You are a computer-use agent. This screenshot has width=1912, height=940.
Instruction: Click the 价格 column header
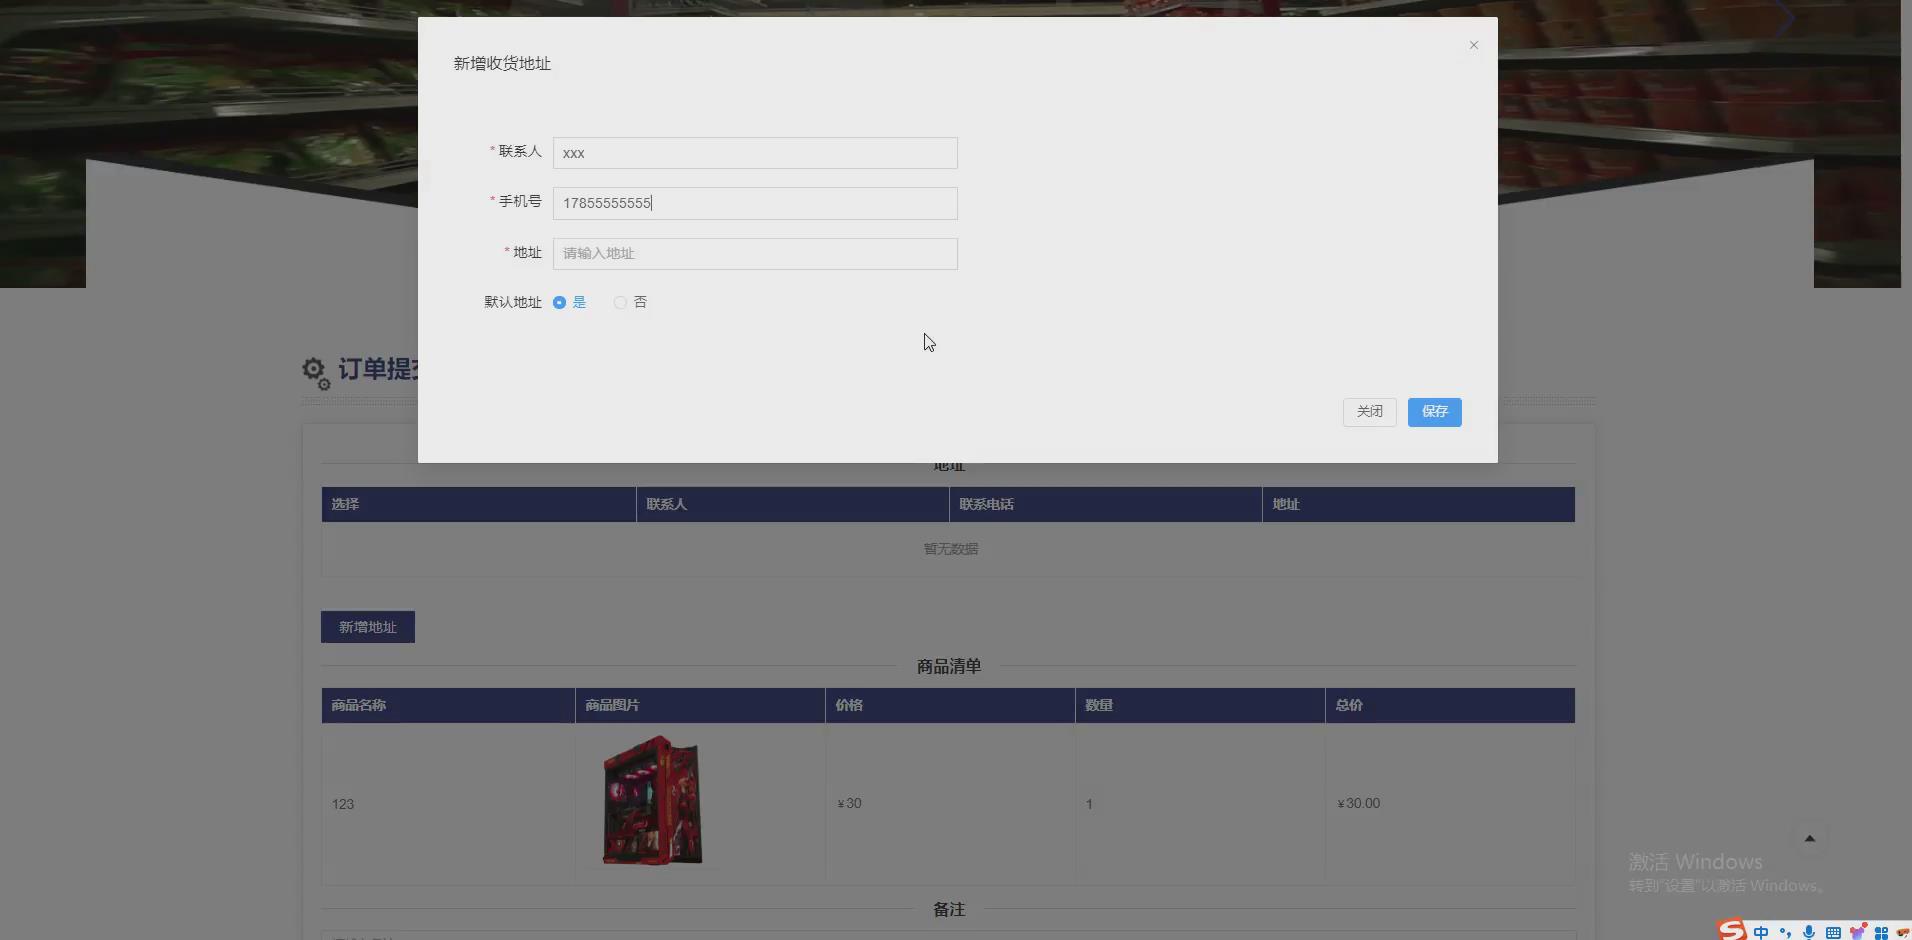[950, 705]
